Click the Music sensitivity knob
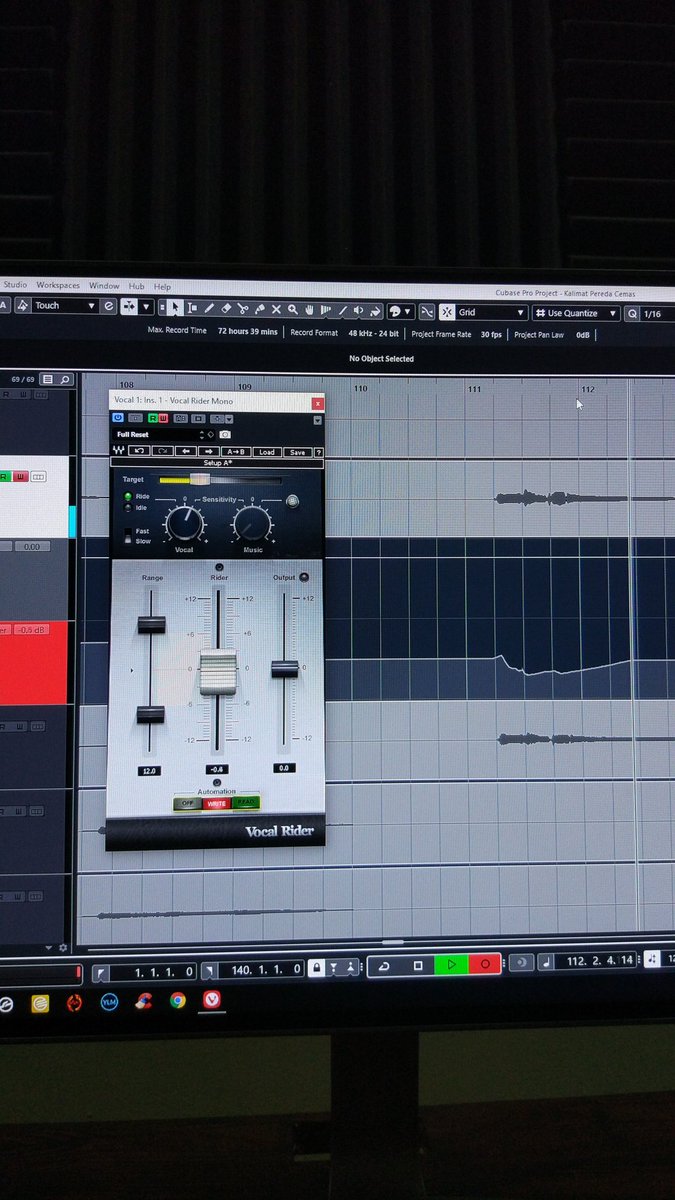This screenshot has width=675, height=1200. coord(252,523)
